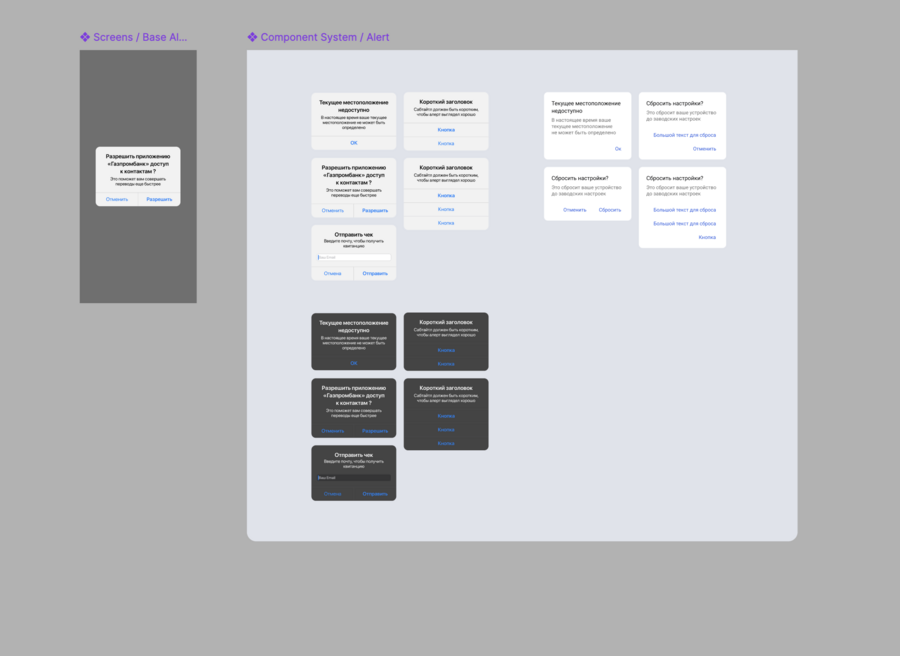Select Отправить чек title in the light alert

[x=354, y=235]
